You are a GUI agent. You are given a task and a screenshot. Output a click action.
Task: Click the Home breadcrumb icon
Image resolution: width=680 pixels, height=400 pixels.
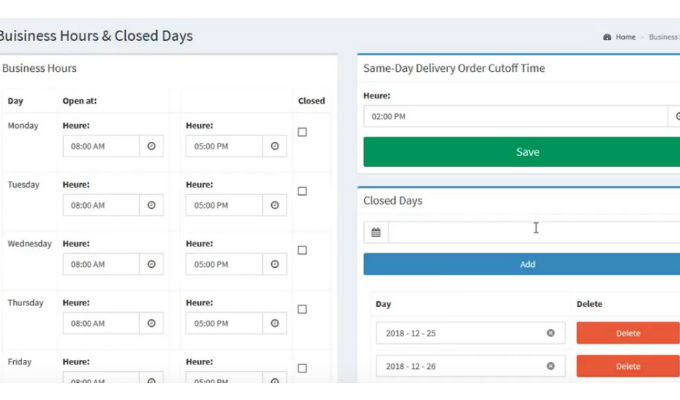coord(607,37)
